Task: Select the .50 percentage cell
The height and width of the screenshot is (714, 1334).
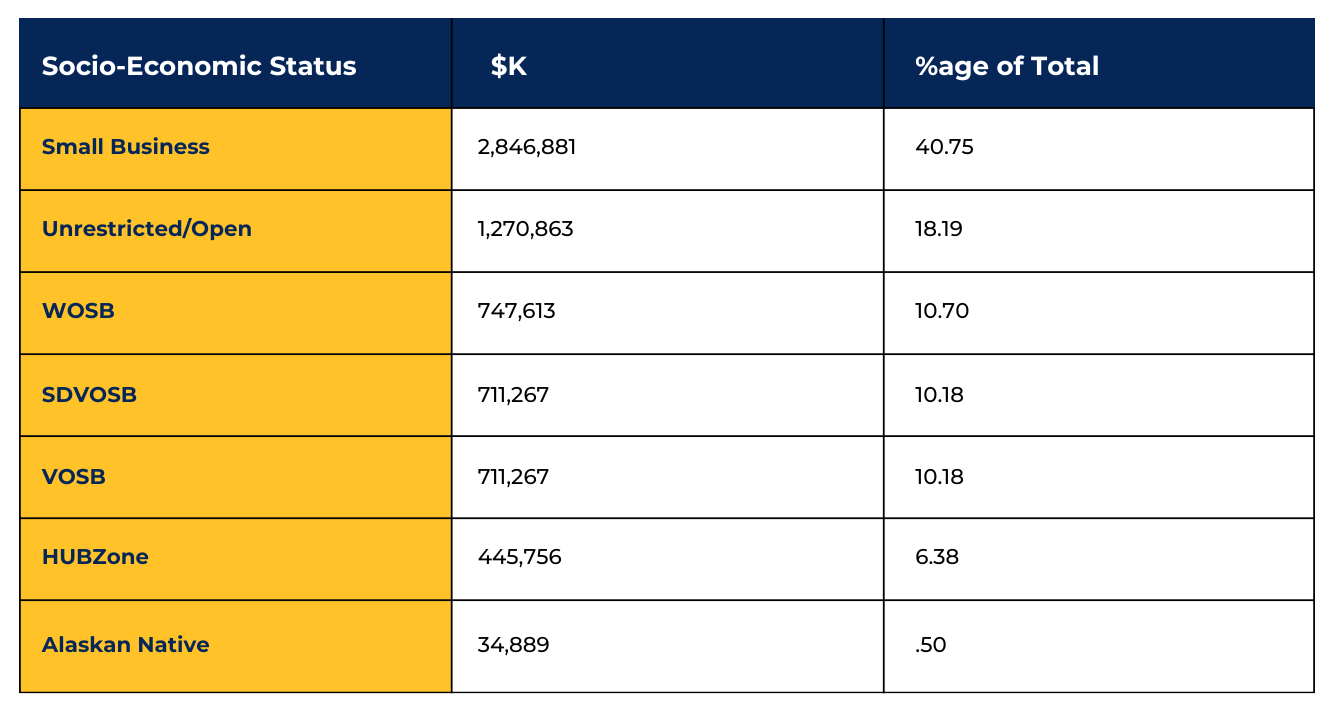Action: (x=931, y=645)
